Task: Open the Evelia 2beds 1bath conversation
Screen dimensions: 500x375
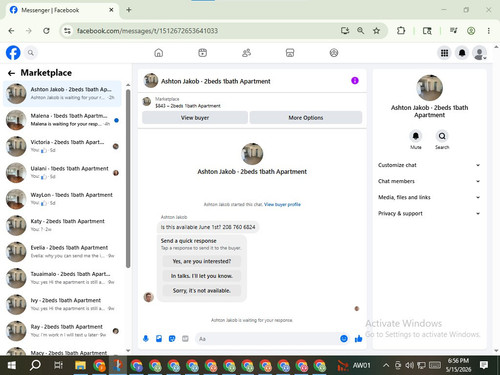Action: [x=62, y=251]
